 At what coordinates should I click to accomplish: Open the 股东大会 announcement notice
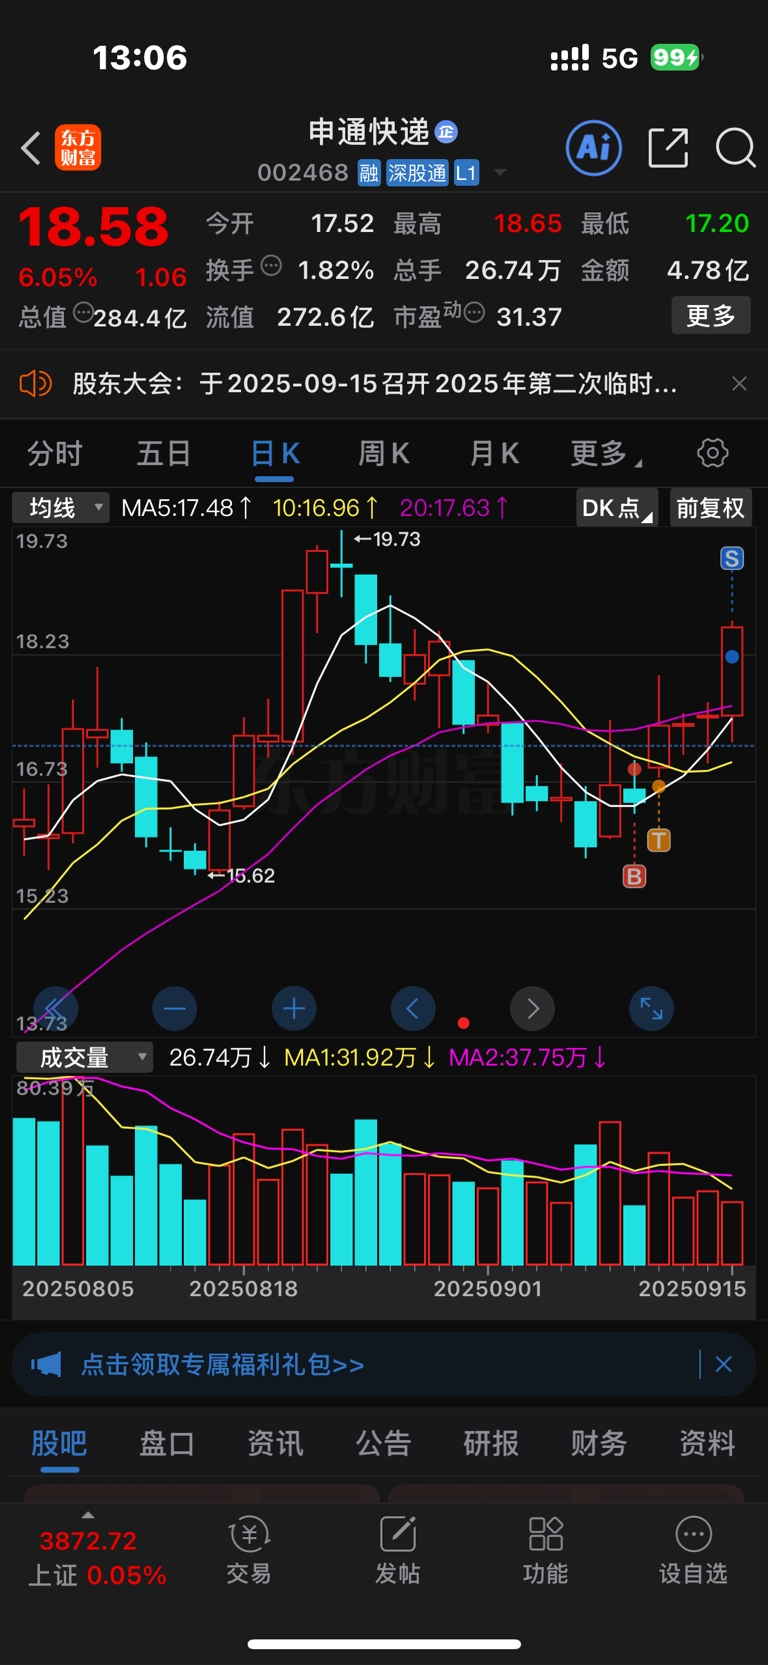pos(375,384)
